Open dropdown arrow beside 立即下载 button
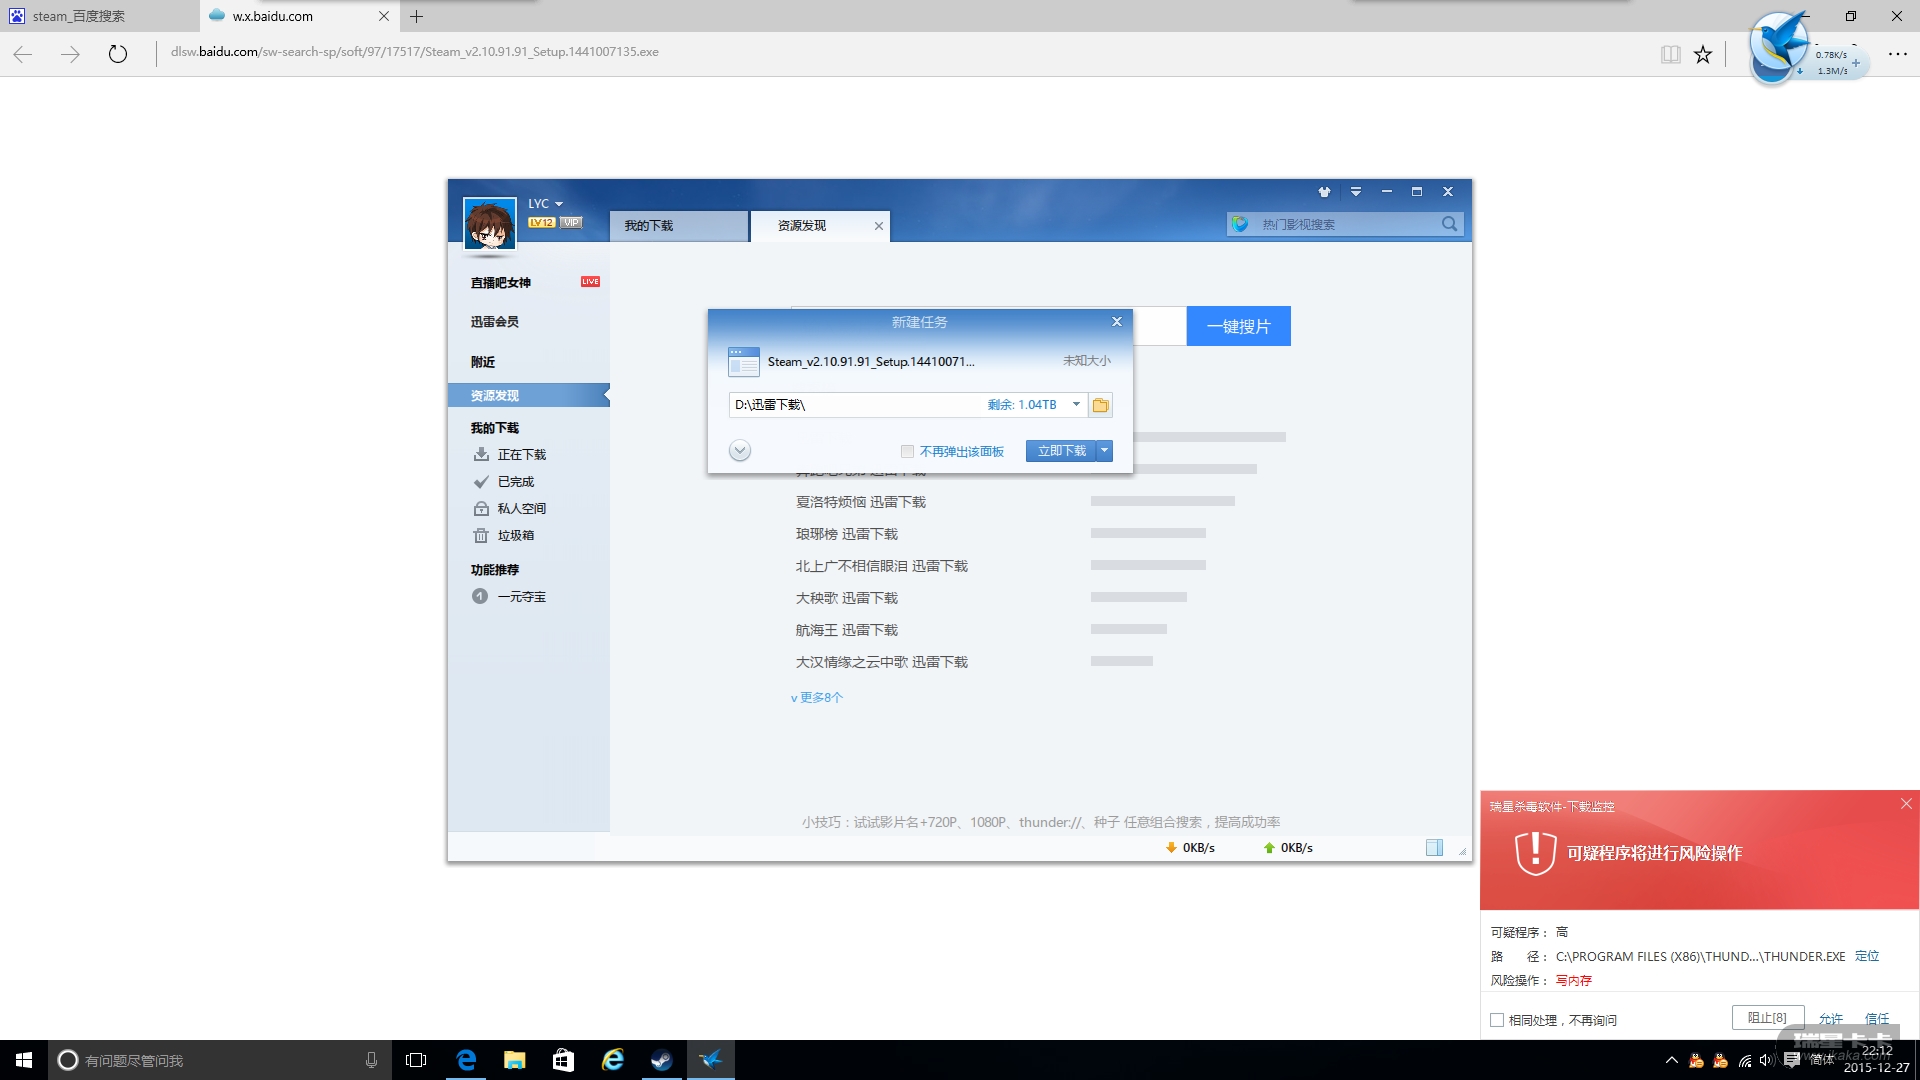 click(x=1105, y=451)
